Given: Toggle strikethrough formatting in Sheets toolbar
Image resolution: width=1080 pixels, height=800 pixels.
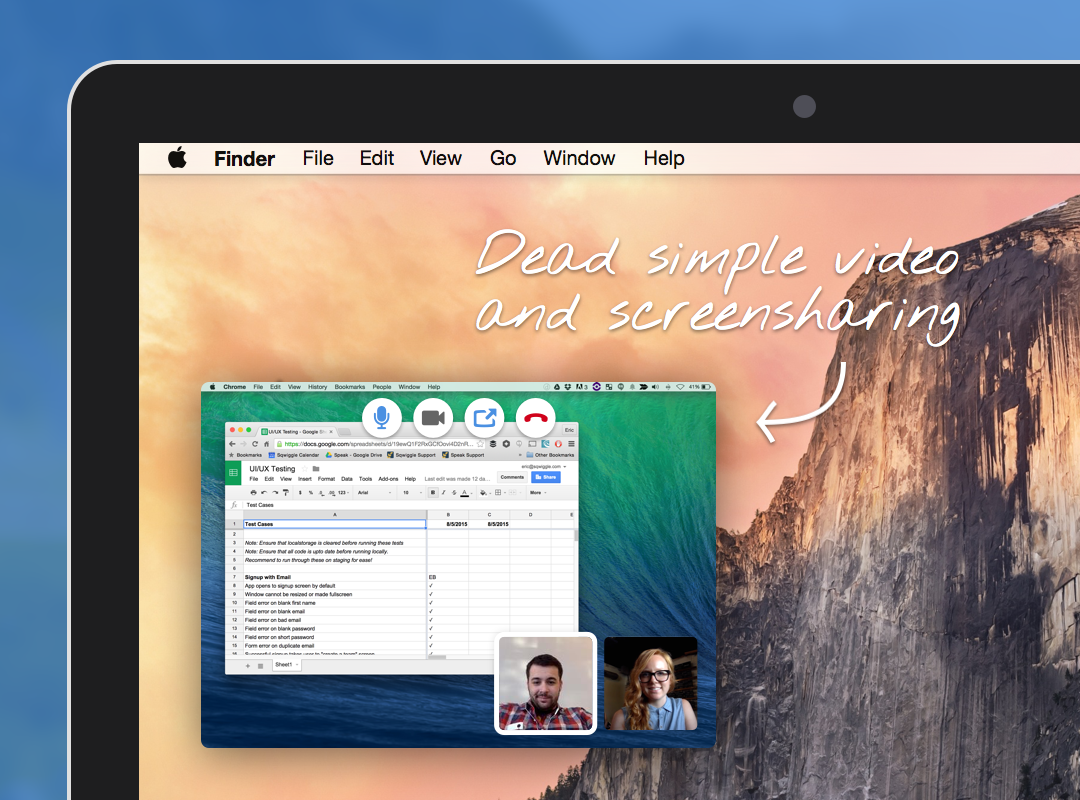Looking at the screenshot, I should tap(455, 493).
